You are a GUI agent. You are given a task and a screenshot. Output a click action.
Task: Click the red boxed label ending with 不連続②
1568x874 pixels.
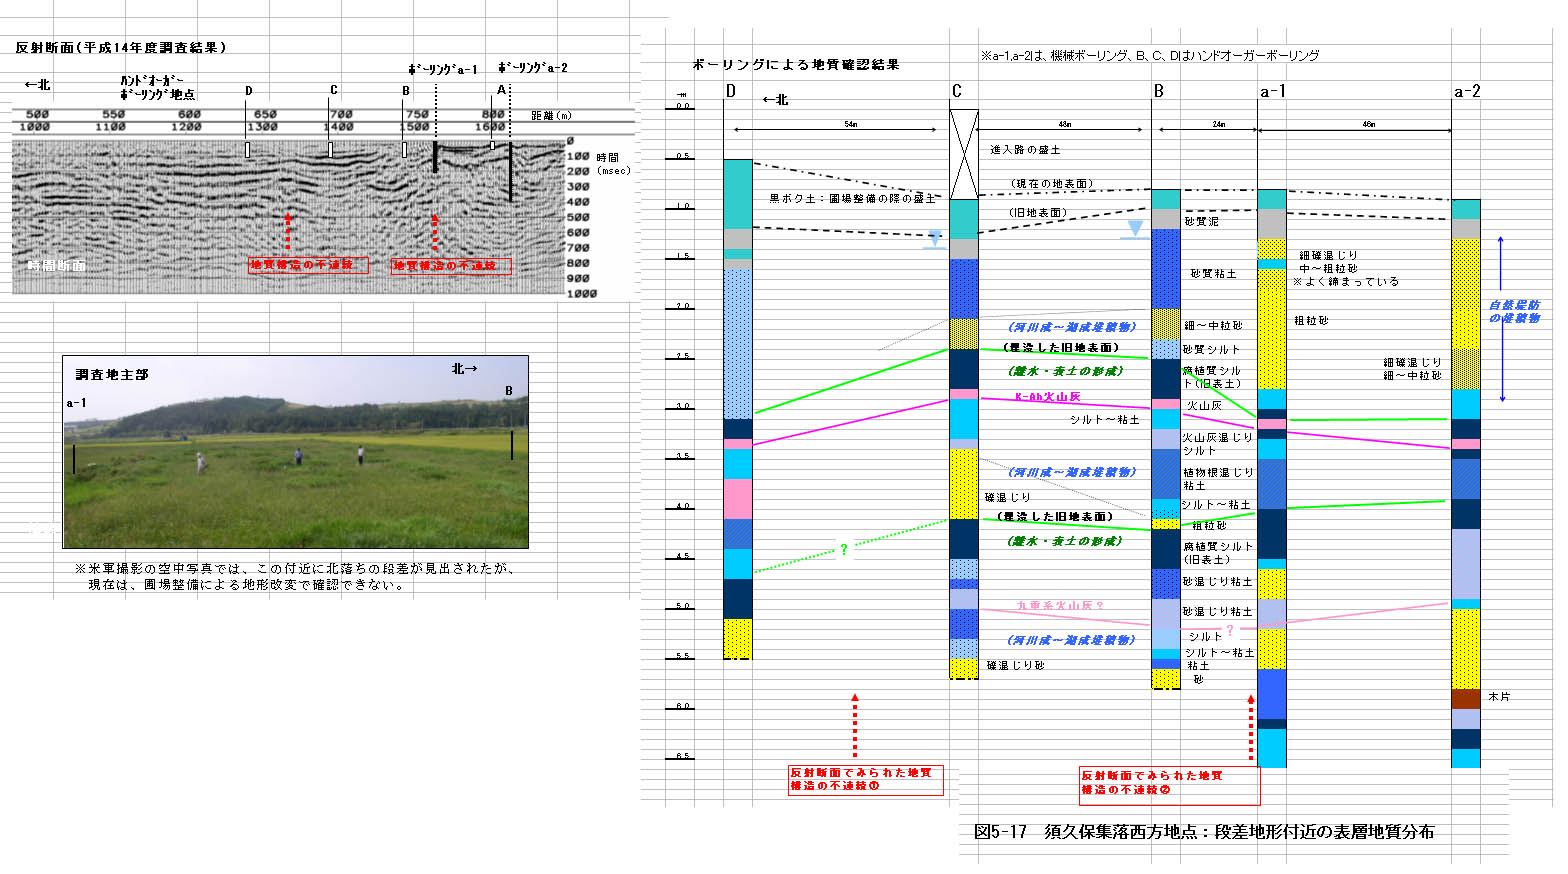[1169, 783]
